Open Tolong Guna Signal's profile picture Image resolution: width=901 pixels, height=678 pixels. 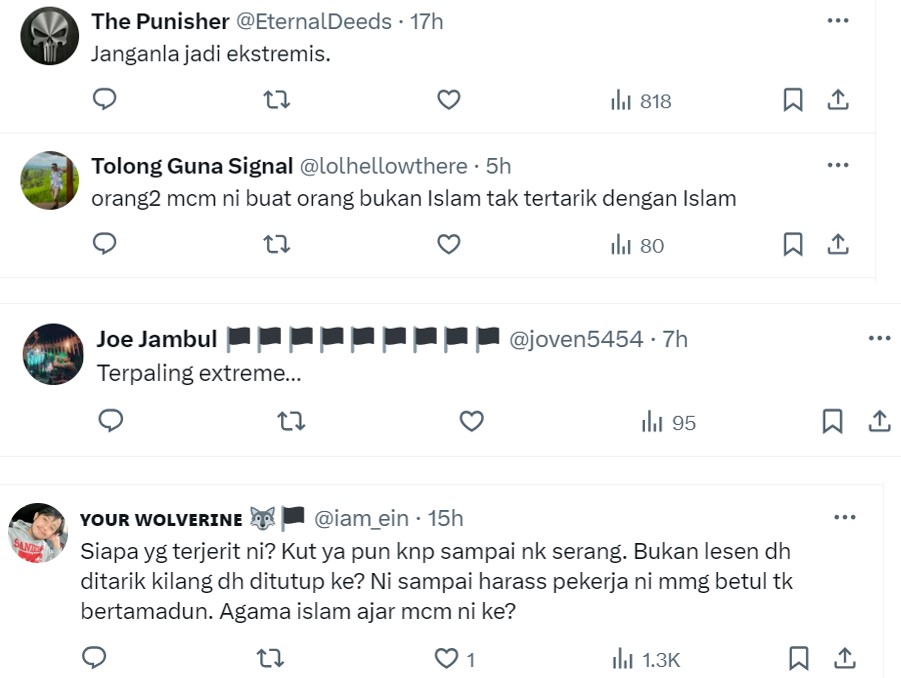click(49, 181)
